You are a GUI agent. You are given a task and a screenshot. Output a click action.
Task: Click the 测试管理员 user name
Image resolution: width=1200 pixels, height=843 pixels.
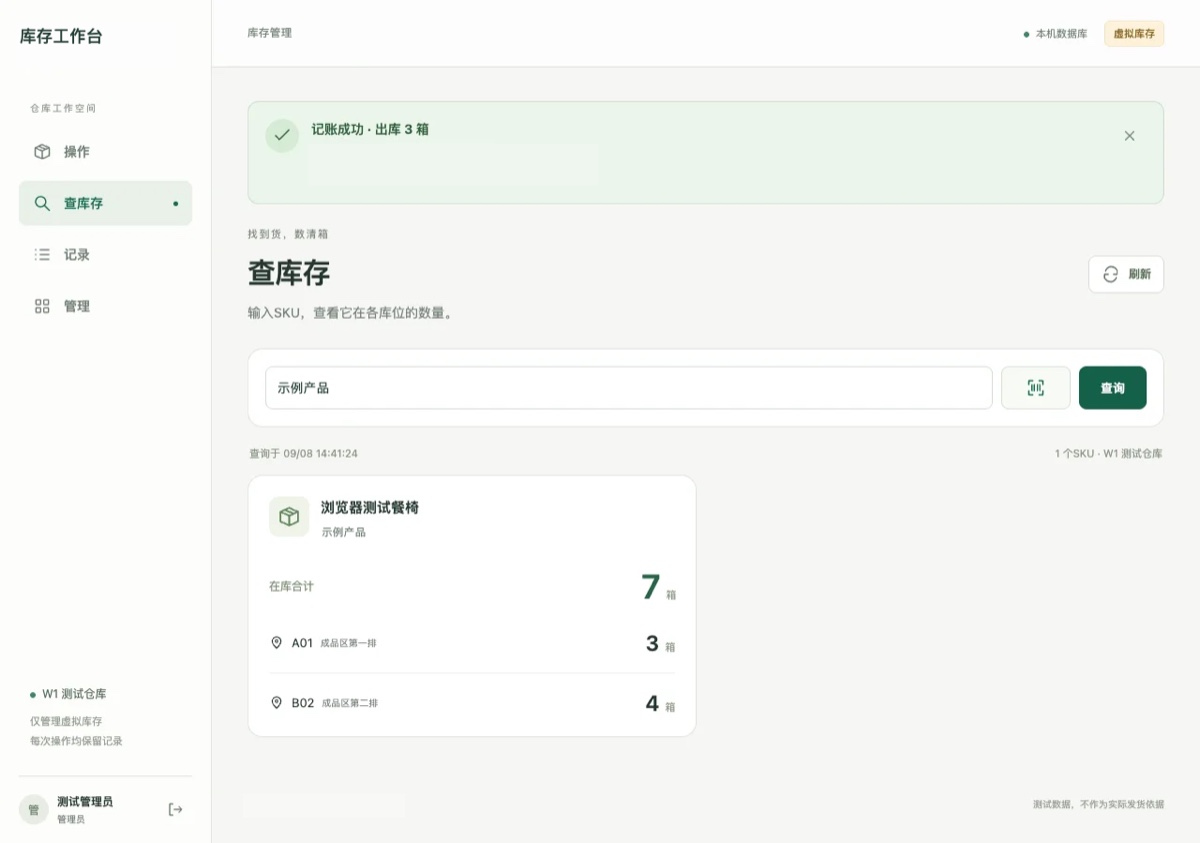[x=85, y=802]
